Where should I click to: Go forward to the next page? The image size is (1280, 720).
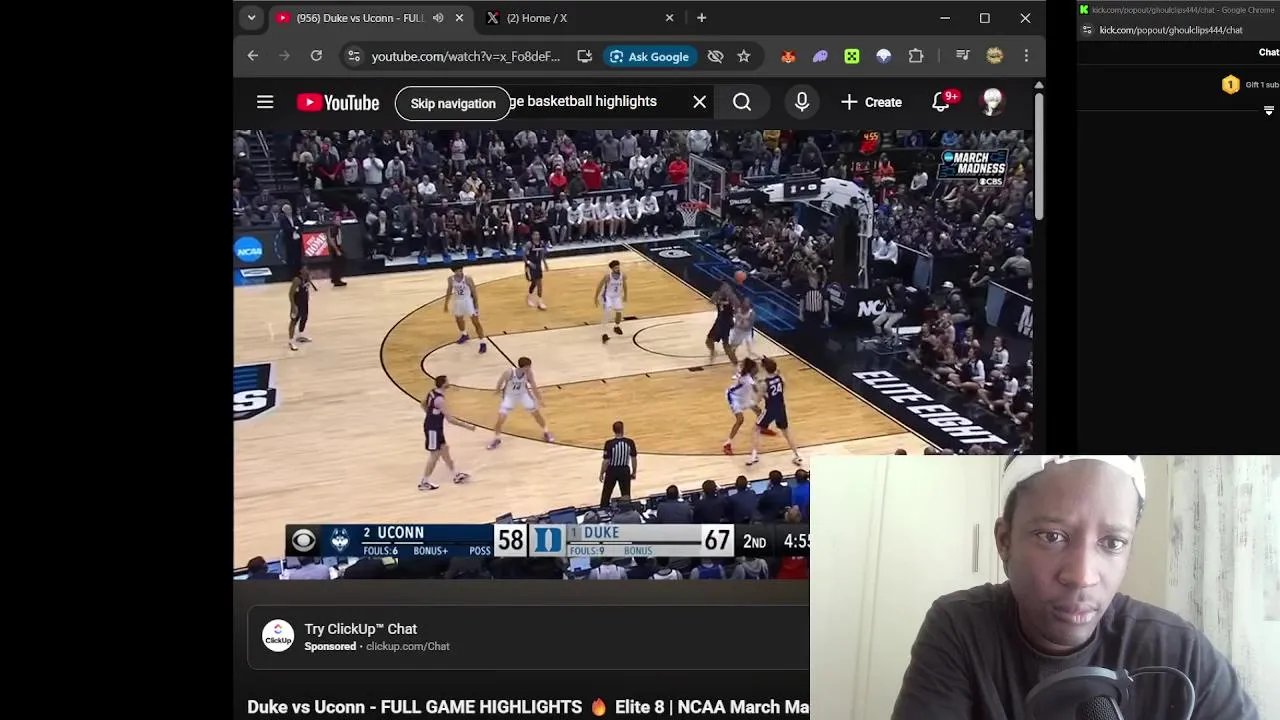click(x=284, y=56)
